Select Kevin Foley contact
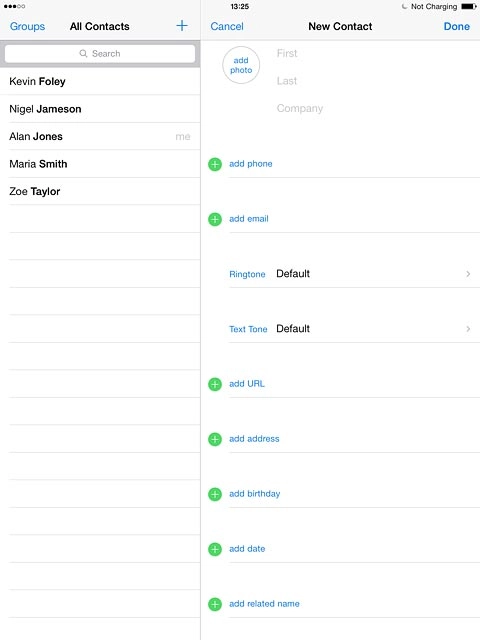Image resolution: width=480 pixels, height=640 pixels. [x=100, y=81]
